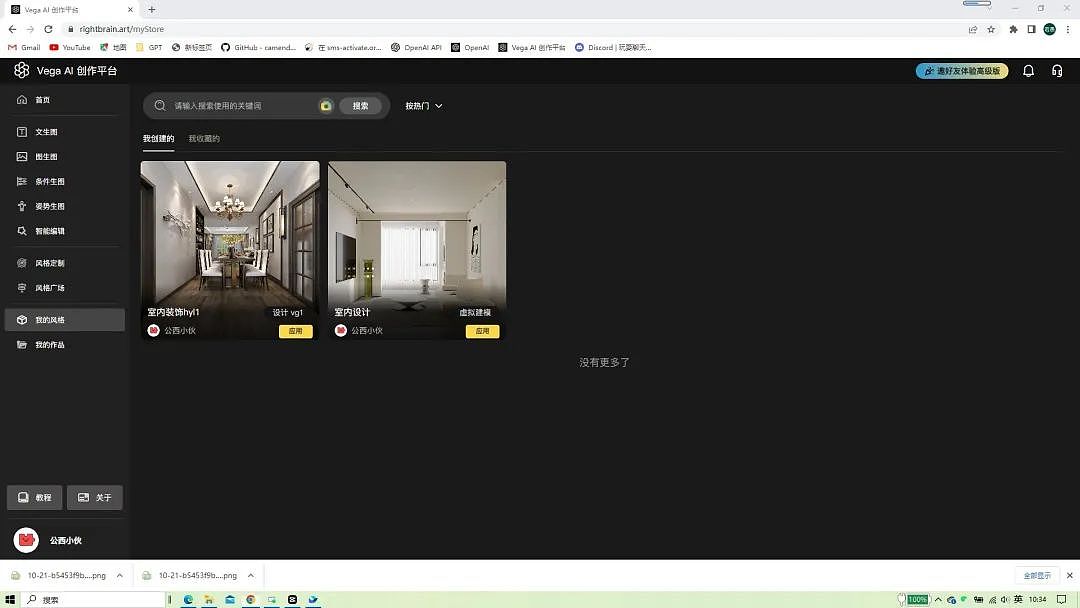1080x608 pixels.
Task: Open the 室内装饰hyl1 style thumbnail
Action: (x=229, y=235)
